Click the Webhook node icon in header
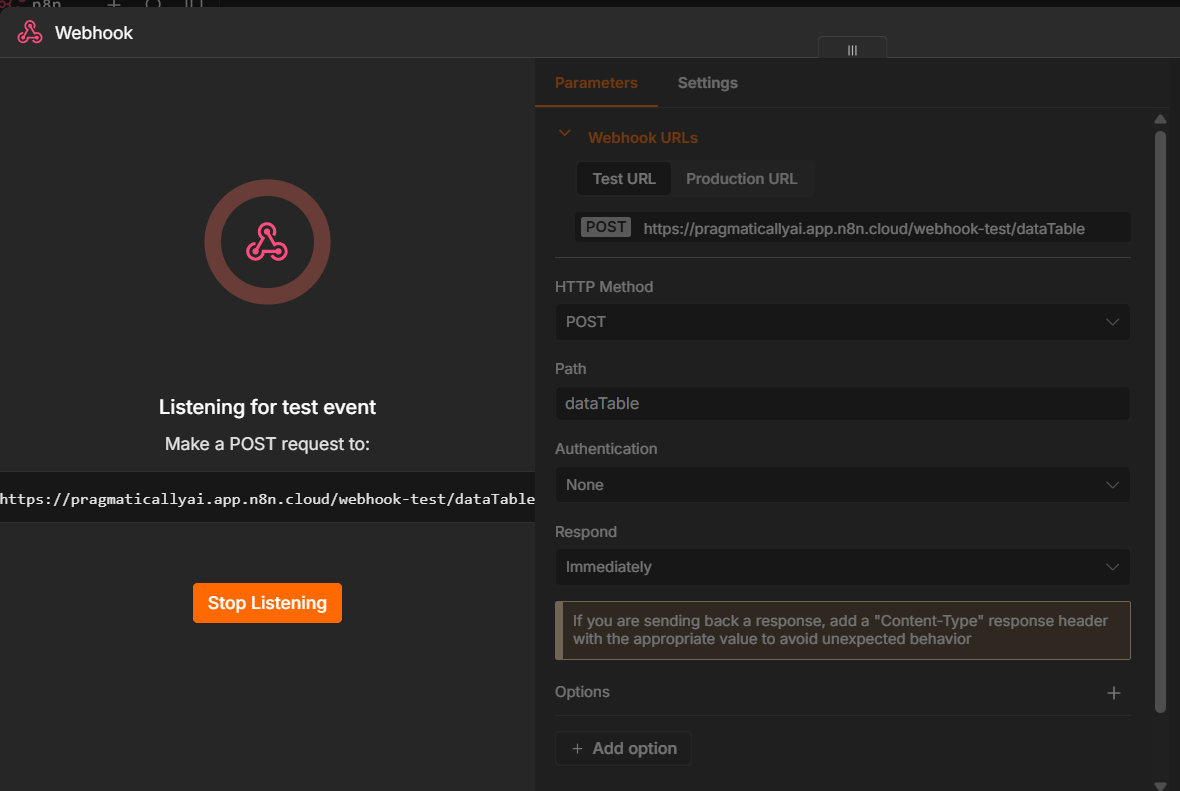The image size is (1180, 791). point(30,33)
